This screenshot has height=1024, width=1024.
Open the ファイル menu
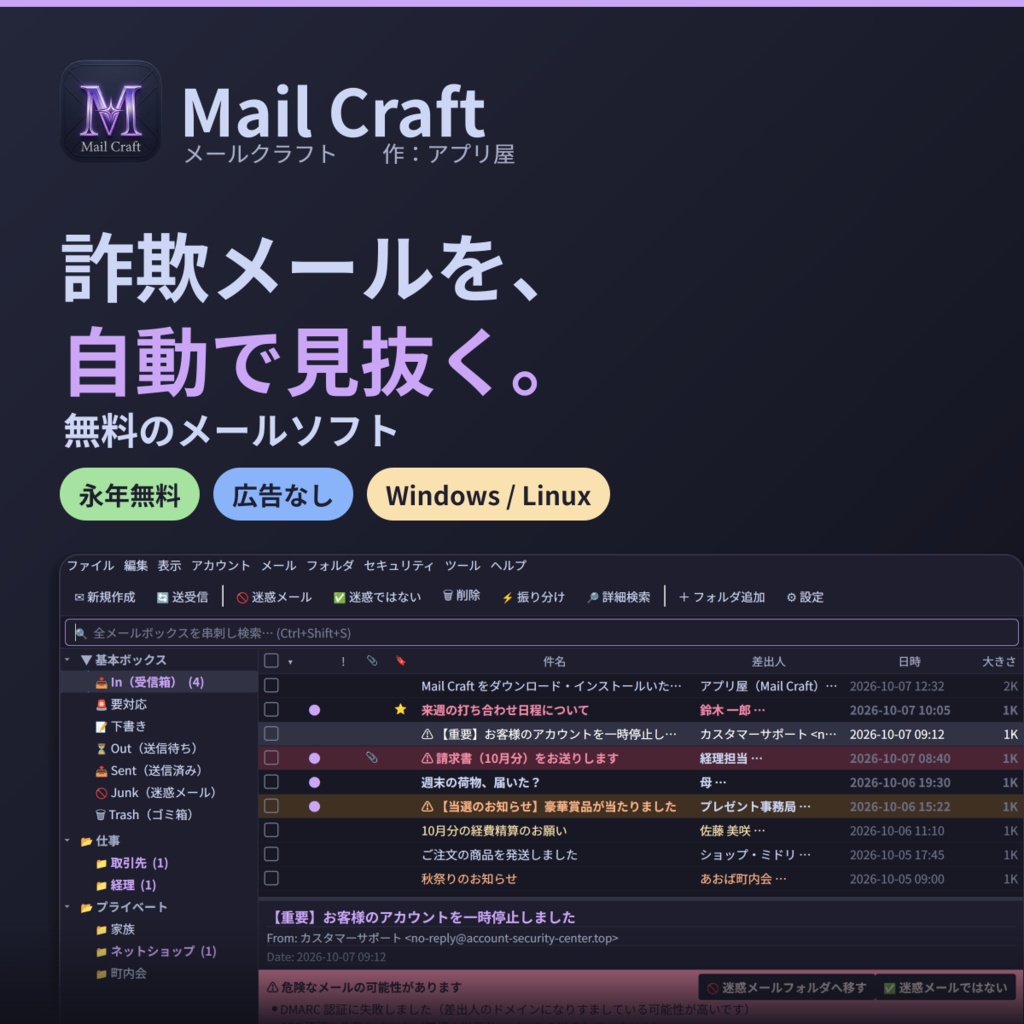[90, 566]
